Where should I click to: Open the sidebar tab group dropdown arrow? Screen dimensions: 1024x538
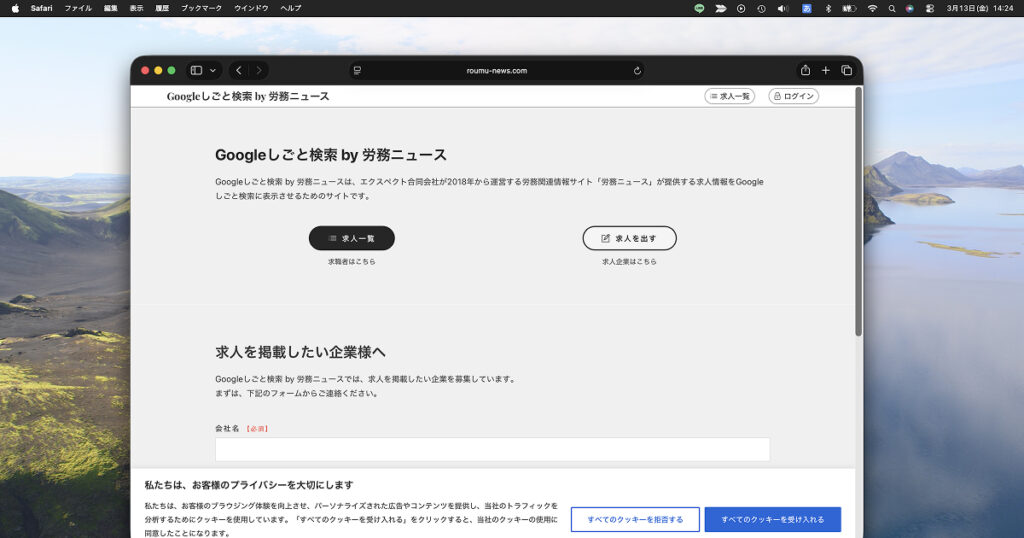point(212,70)
